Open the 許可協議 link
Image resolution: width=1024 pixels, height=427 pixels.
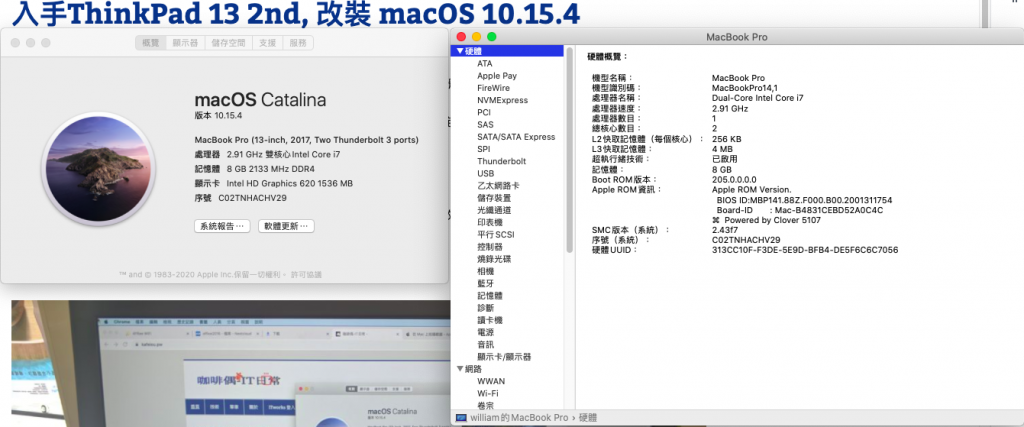pos(306,275)
